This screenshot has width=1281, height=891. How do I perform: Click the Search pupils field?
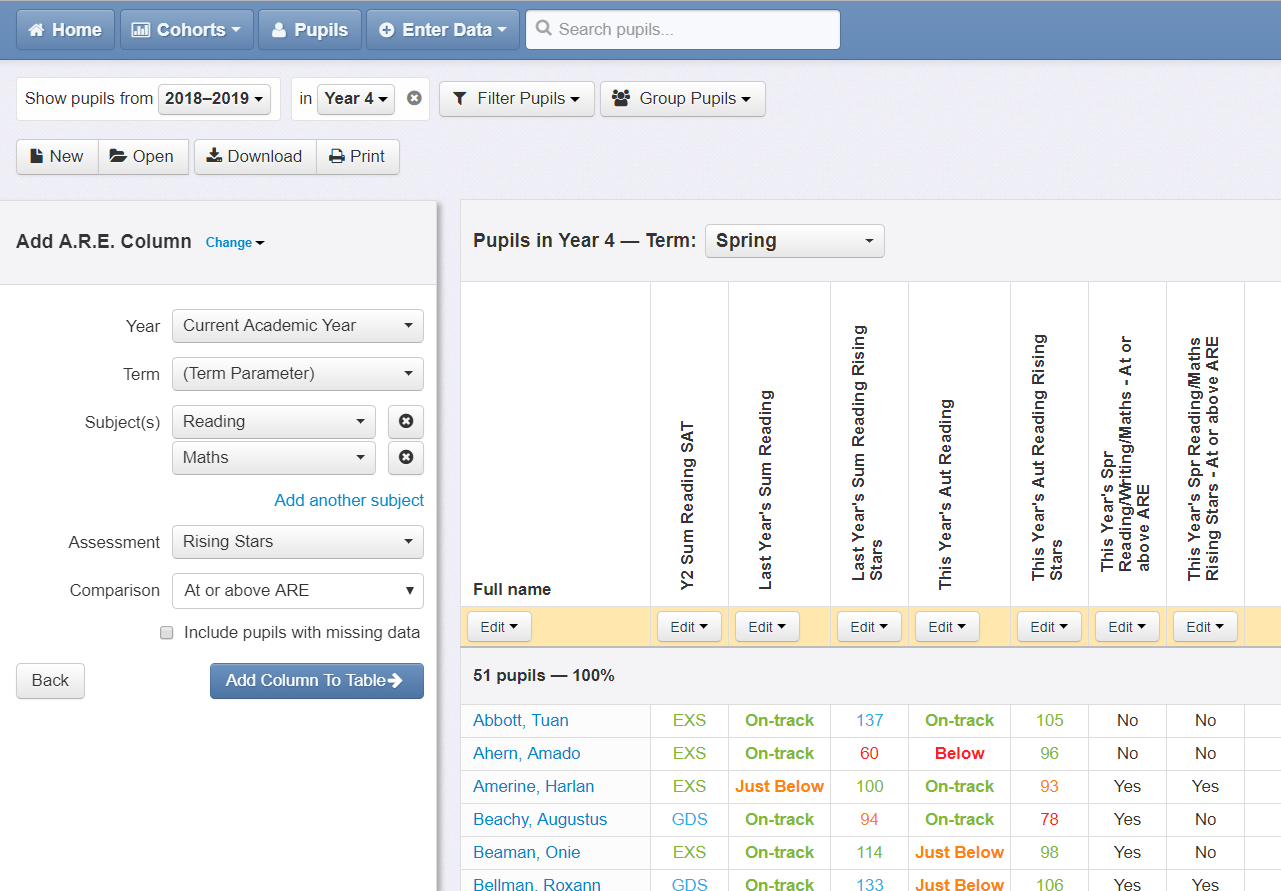[x=683, y=30]
